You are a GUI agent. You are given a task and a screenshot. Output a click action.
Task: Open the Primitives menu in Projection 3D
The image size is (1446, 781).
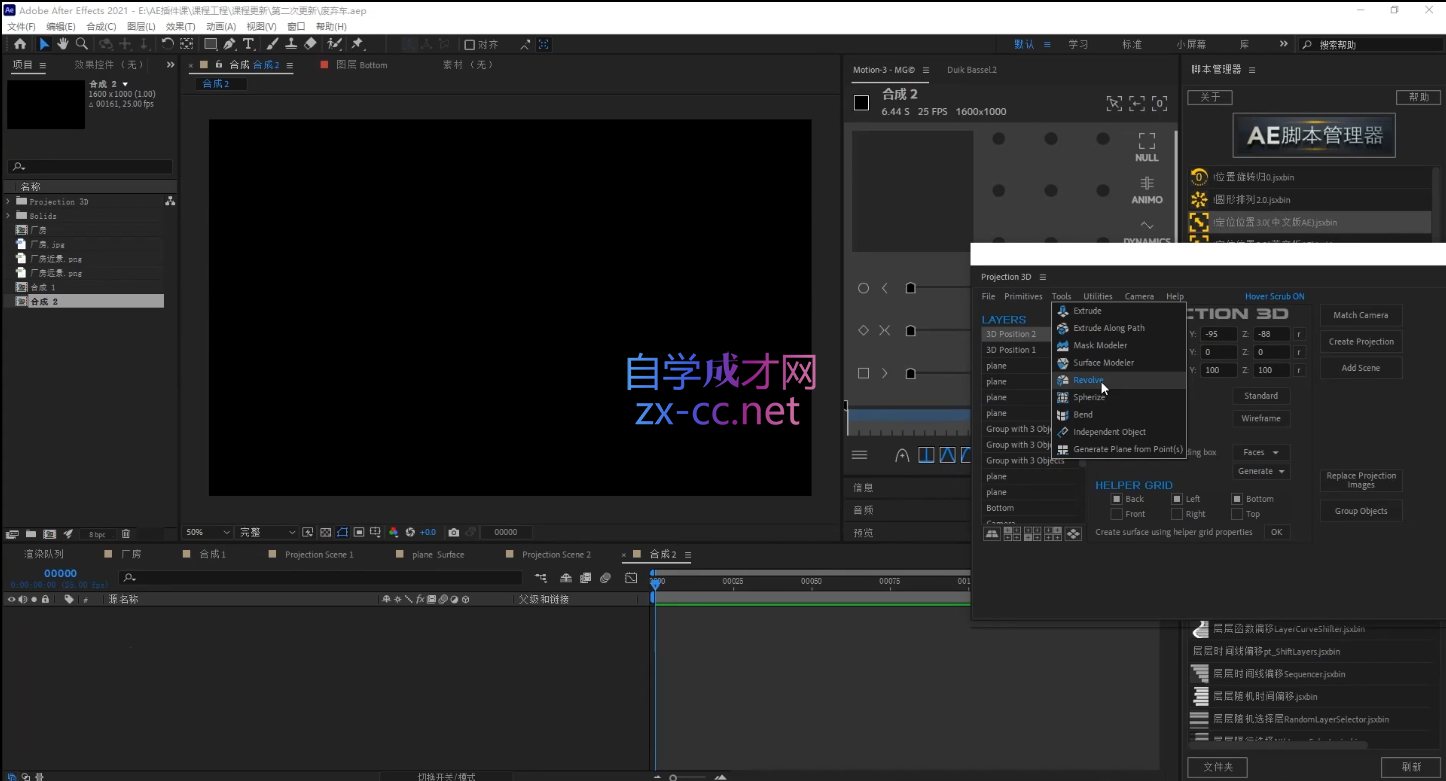pyautogui.click(x=1023, y=296)
